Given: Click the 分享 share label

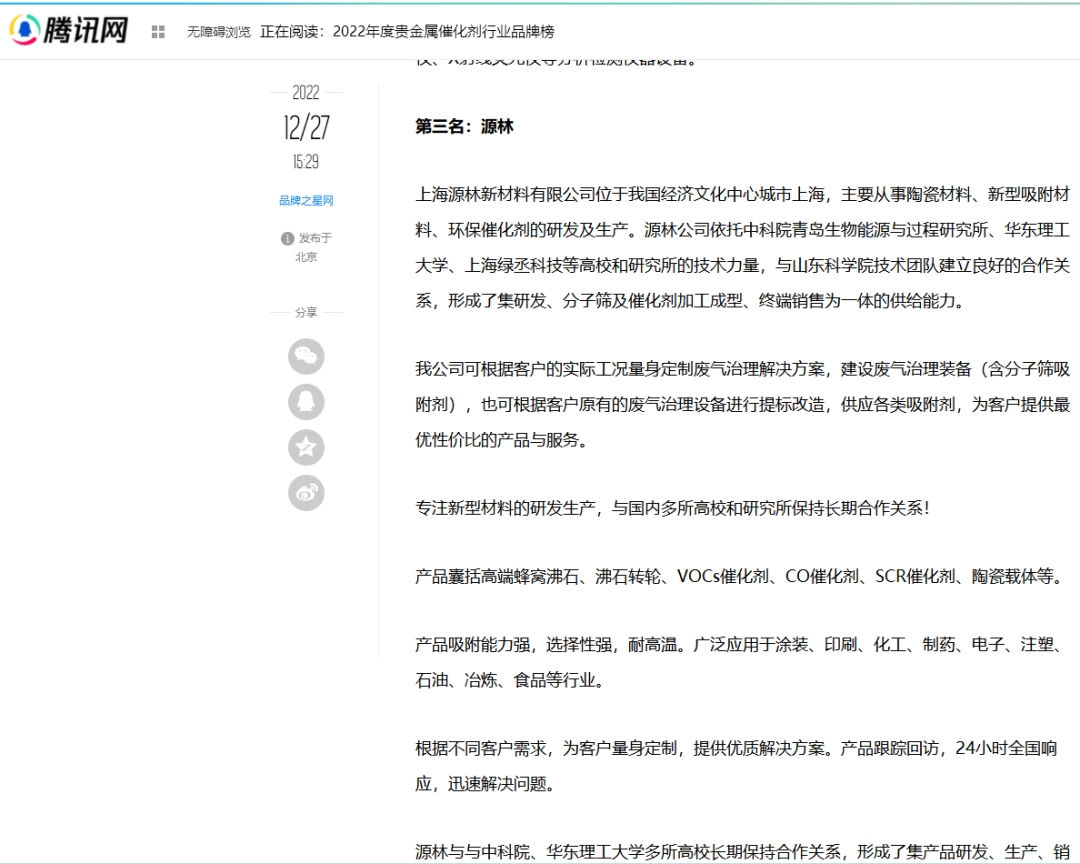Looking at the screenshot, I should (307, 311).
